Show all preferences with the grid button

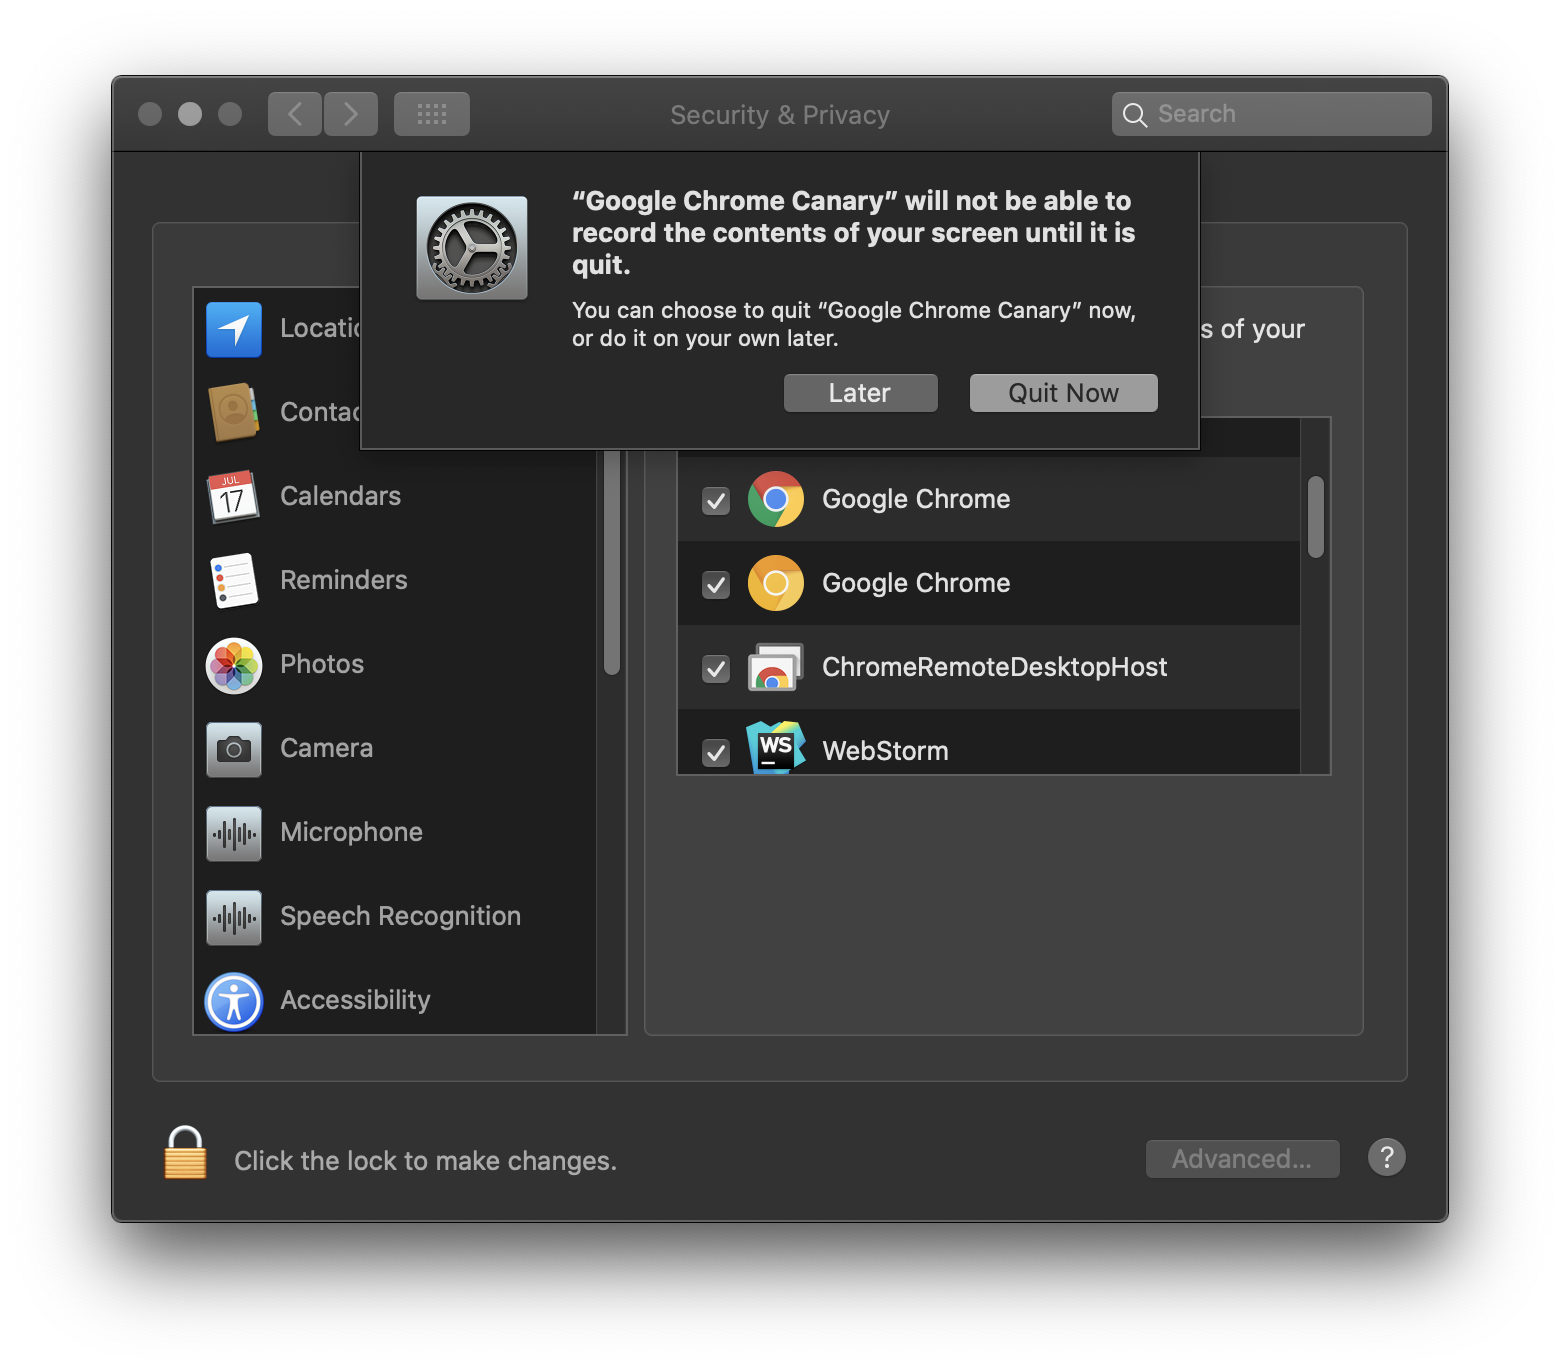click(432, 114)
